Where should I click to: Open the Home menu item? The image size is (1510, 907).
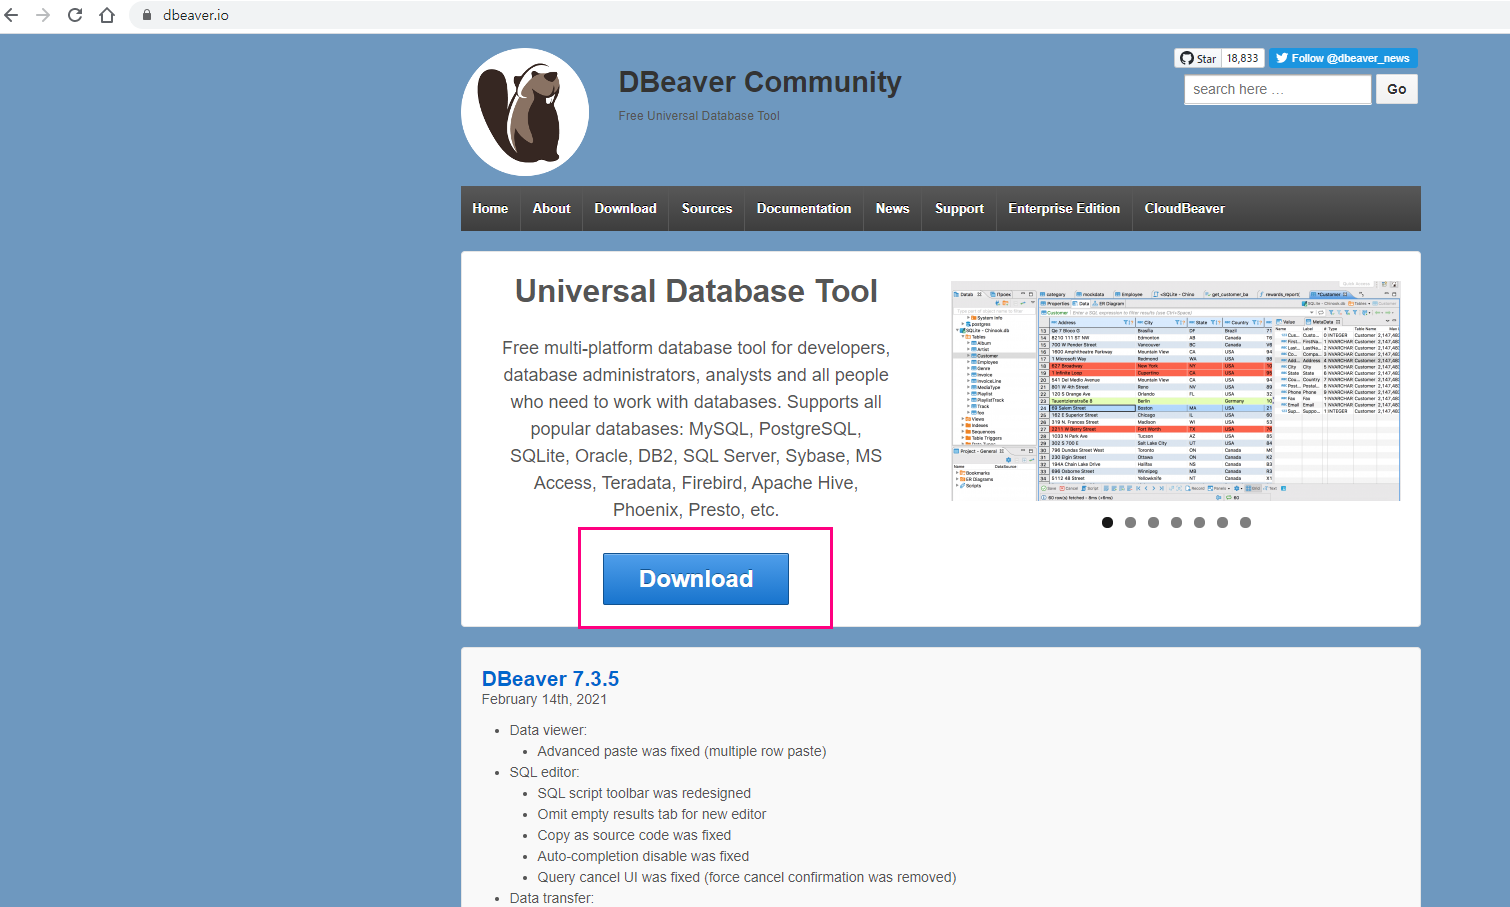coord(490,208)
